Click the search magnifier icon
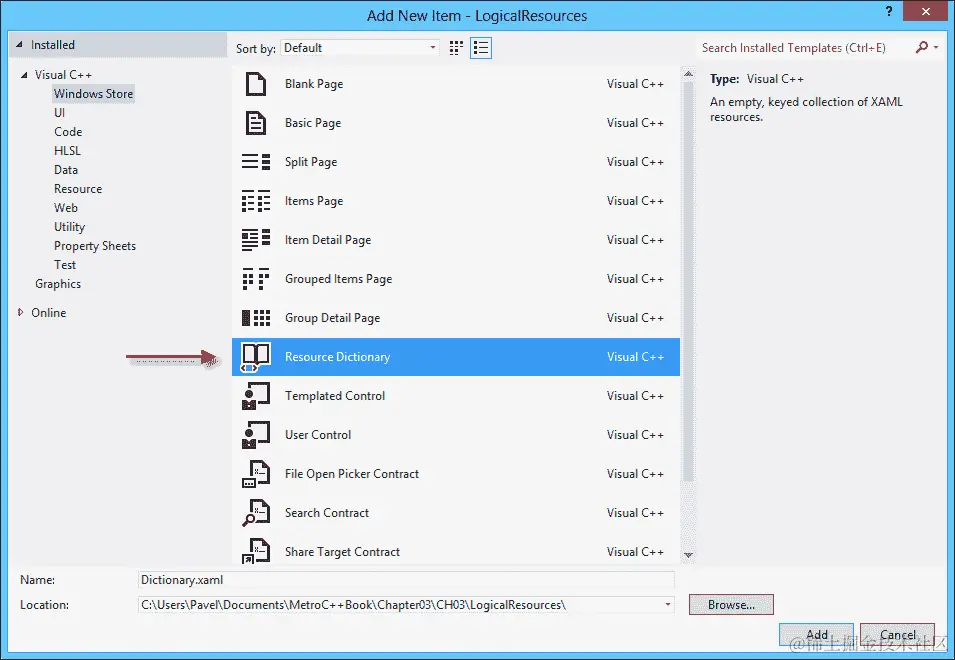The image size is (955, 660). pos(922,47)
